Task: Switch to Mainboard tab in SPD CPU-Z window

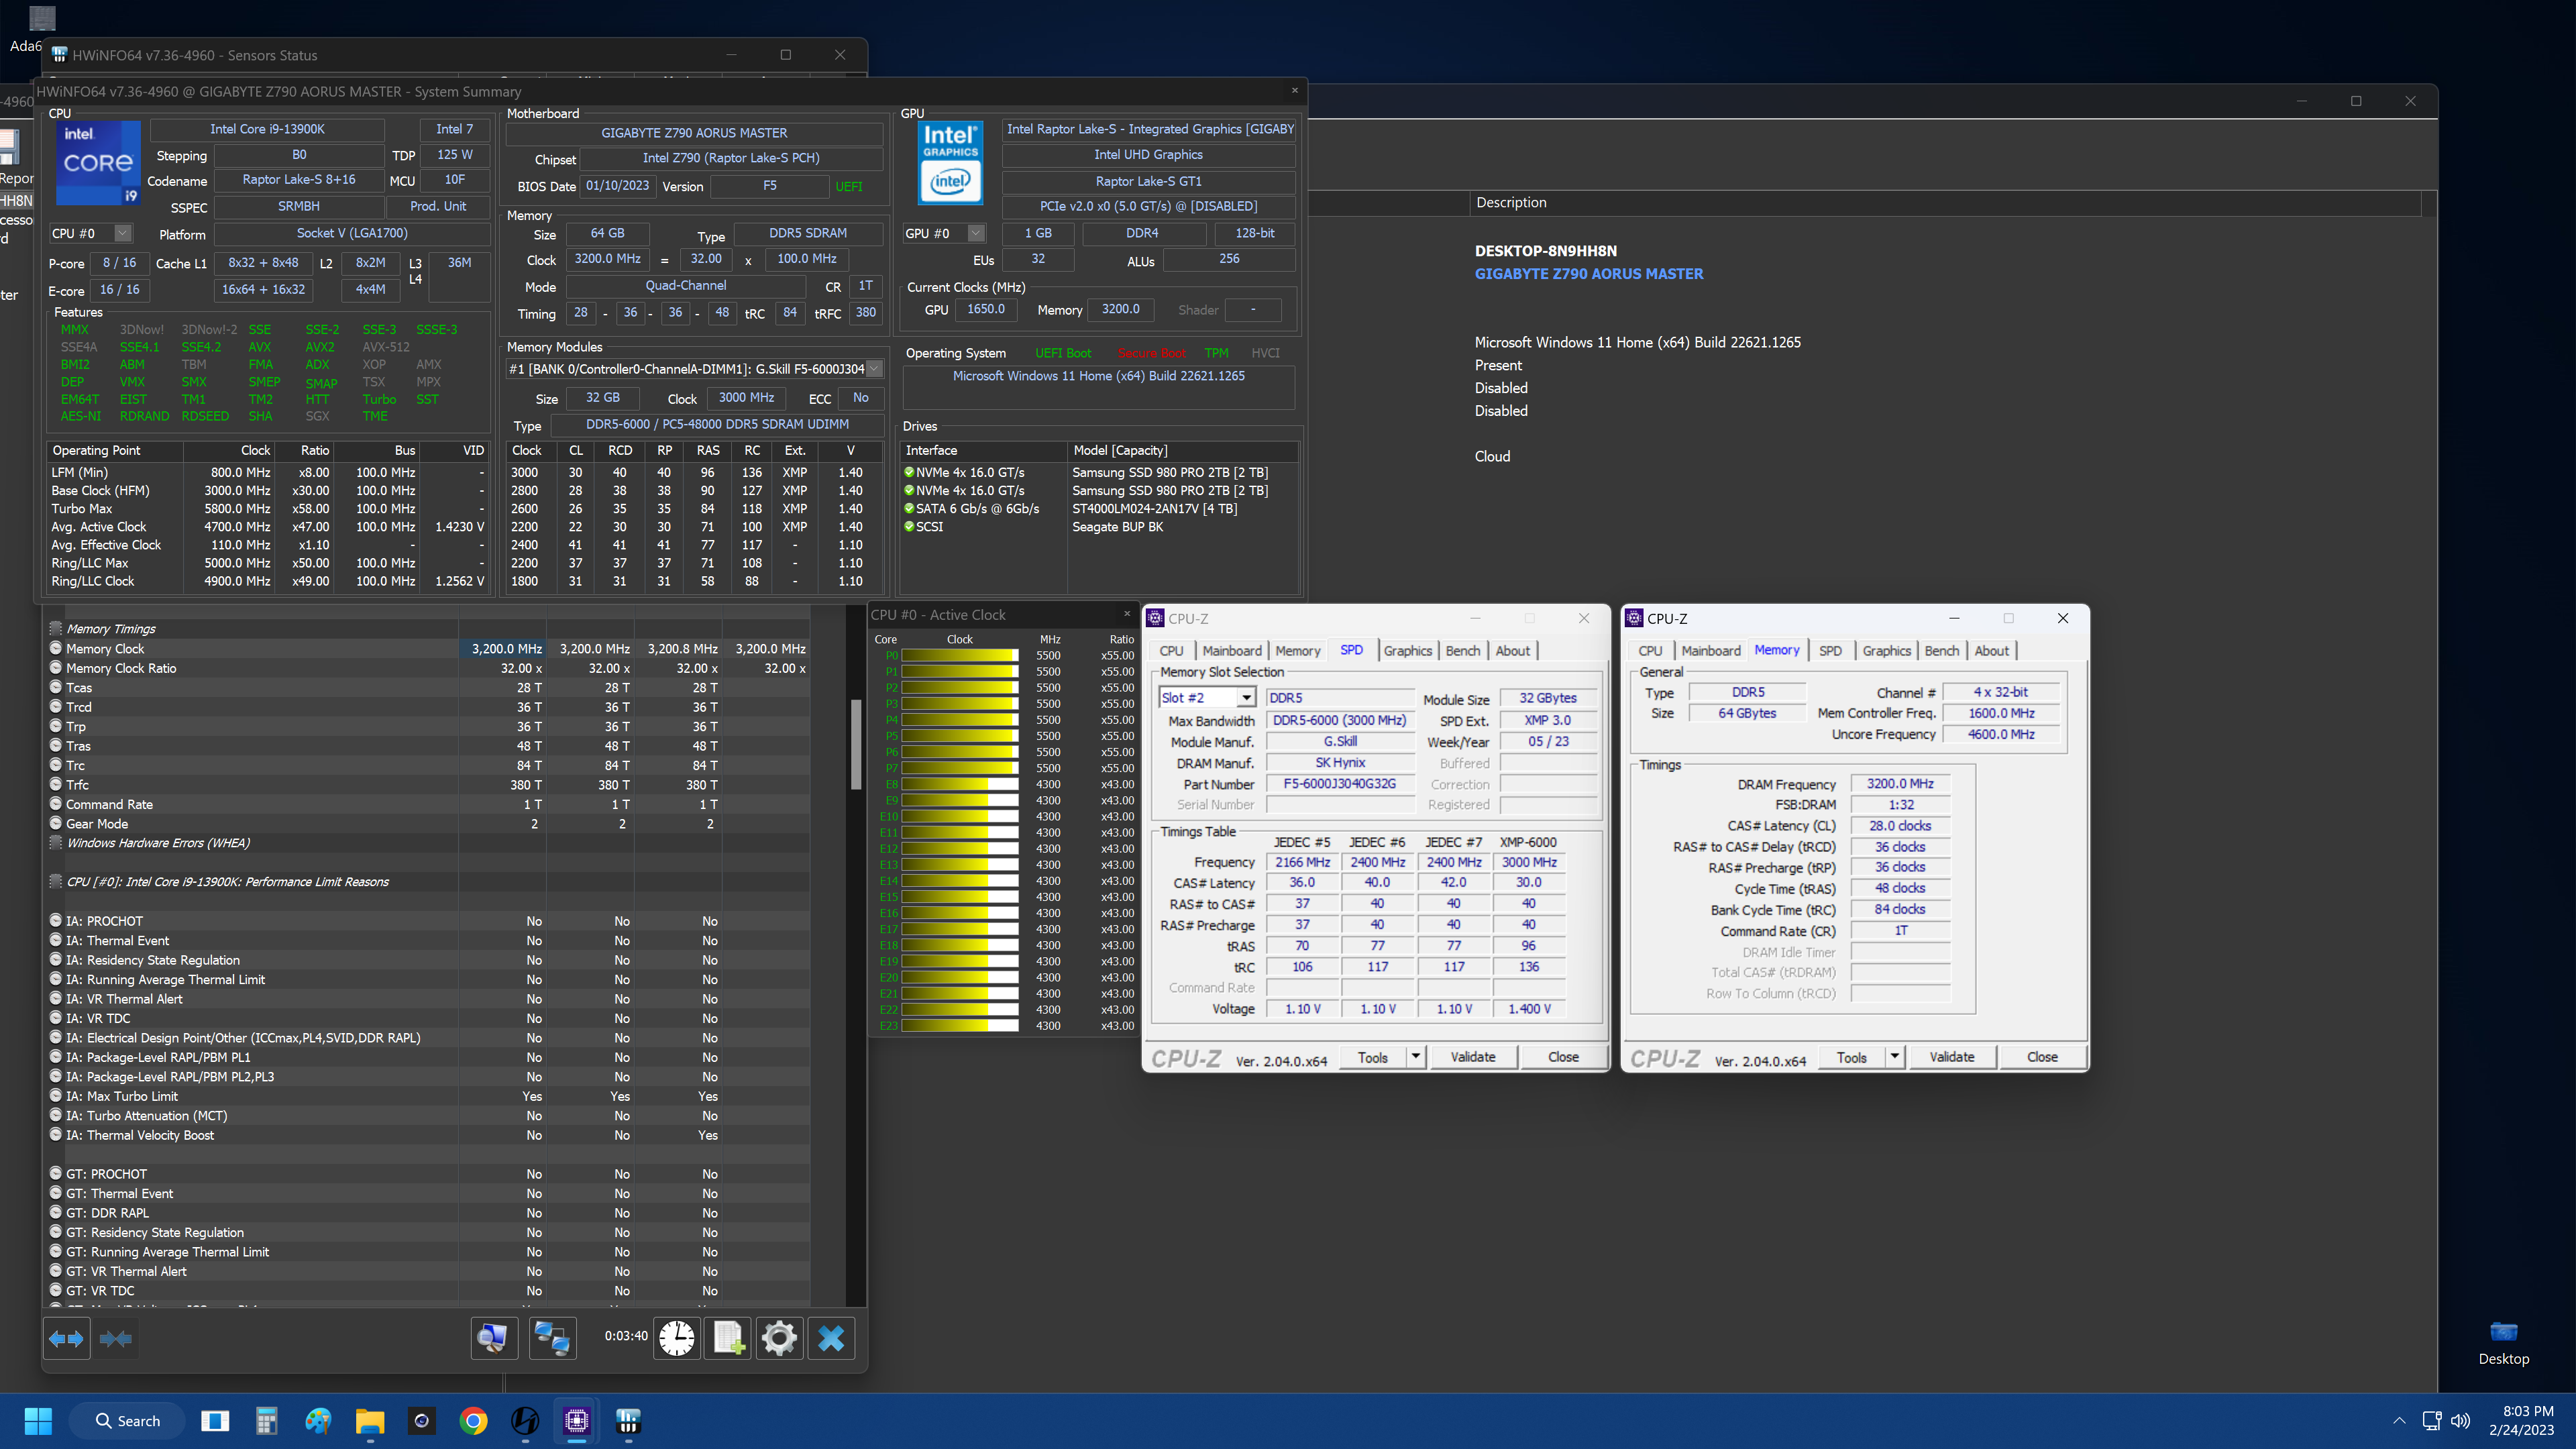Action: [1231, 650]
